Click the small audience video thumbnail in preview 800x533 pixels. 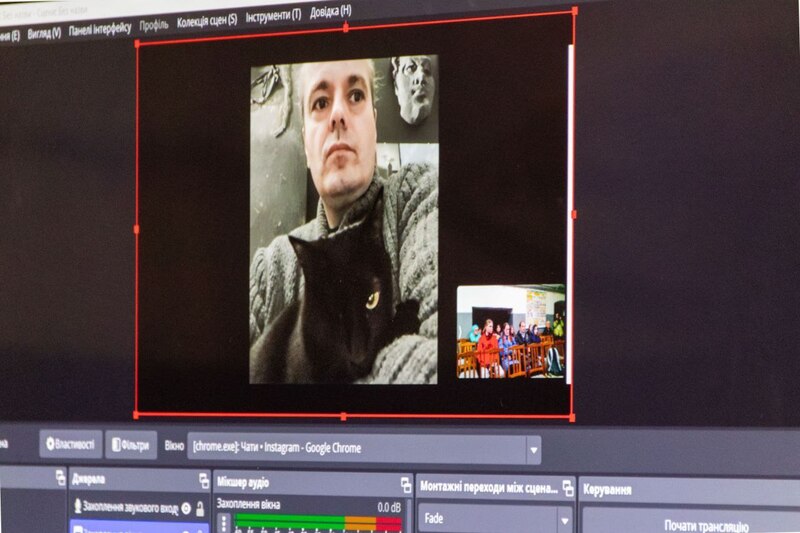coord(511,332)
